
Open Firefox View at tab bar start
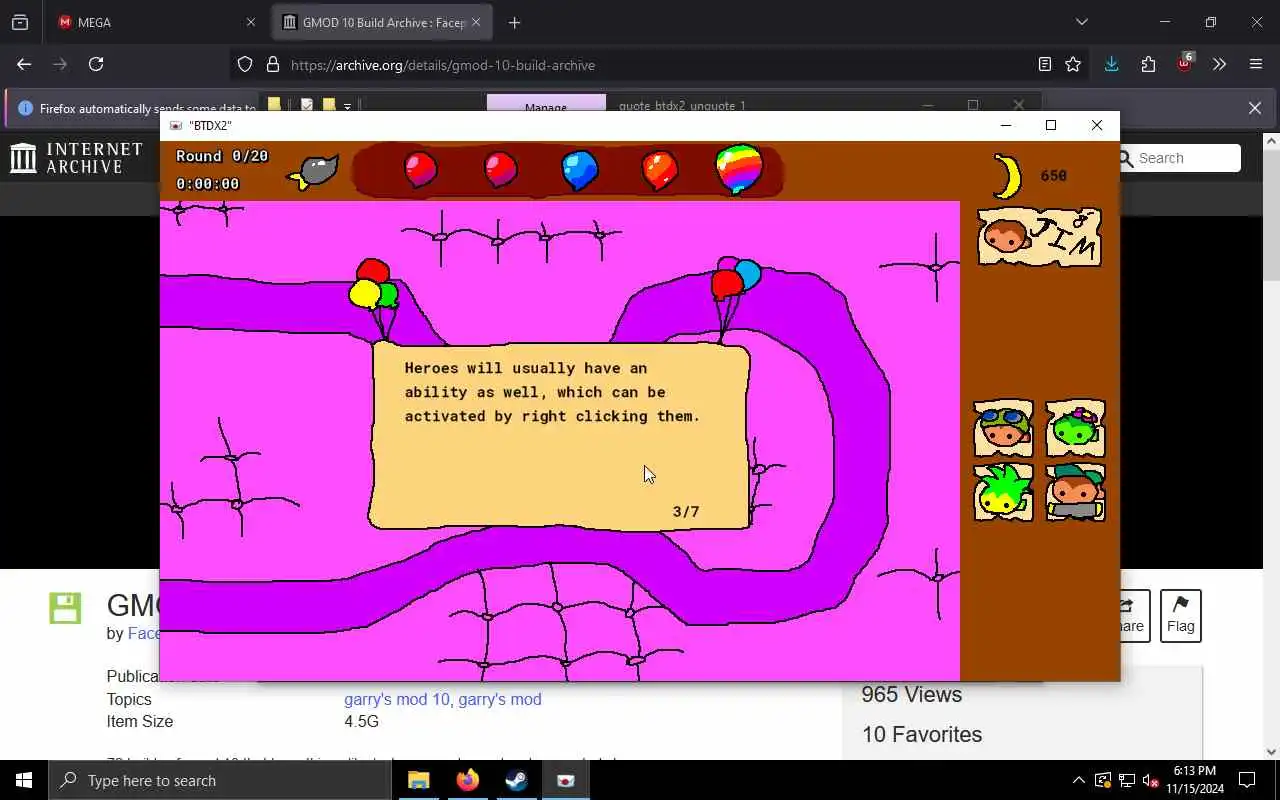tap(20, 22)
